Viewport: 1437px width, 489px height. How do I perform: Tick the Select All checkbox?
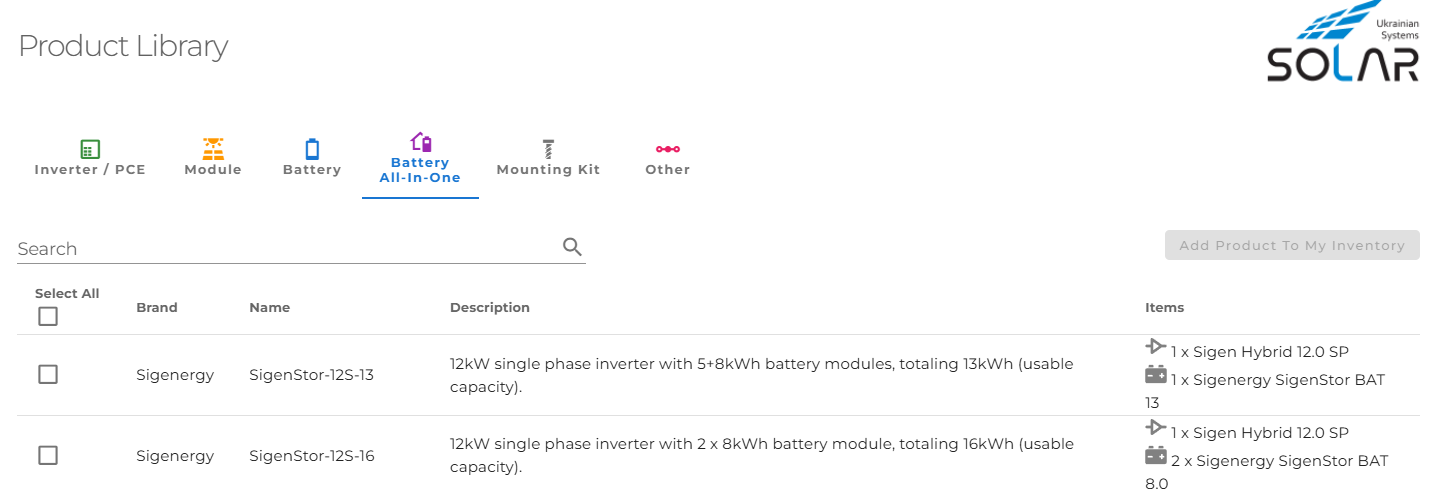48,317
